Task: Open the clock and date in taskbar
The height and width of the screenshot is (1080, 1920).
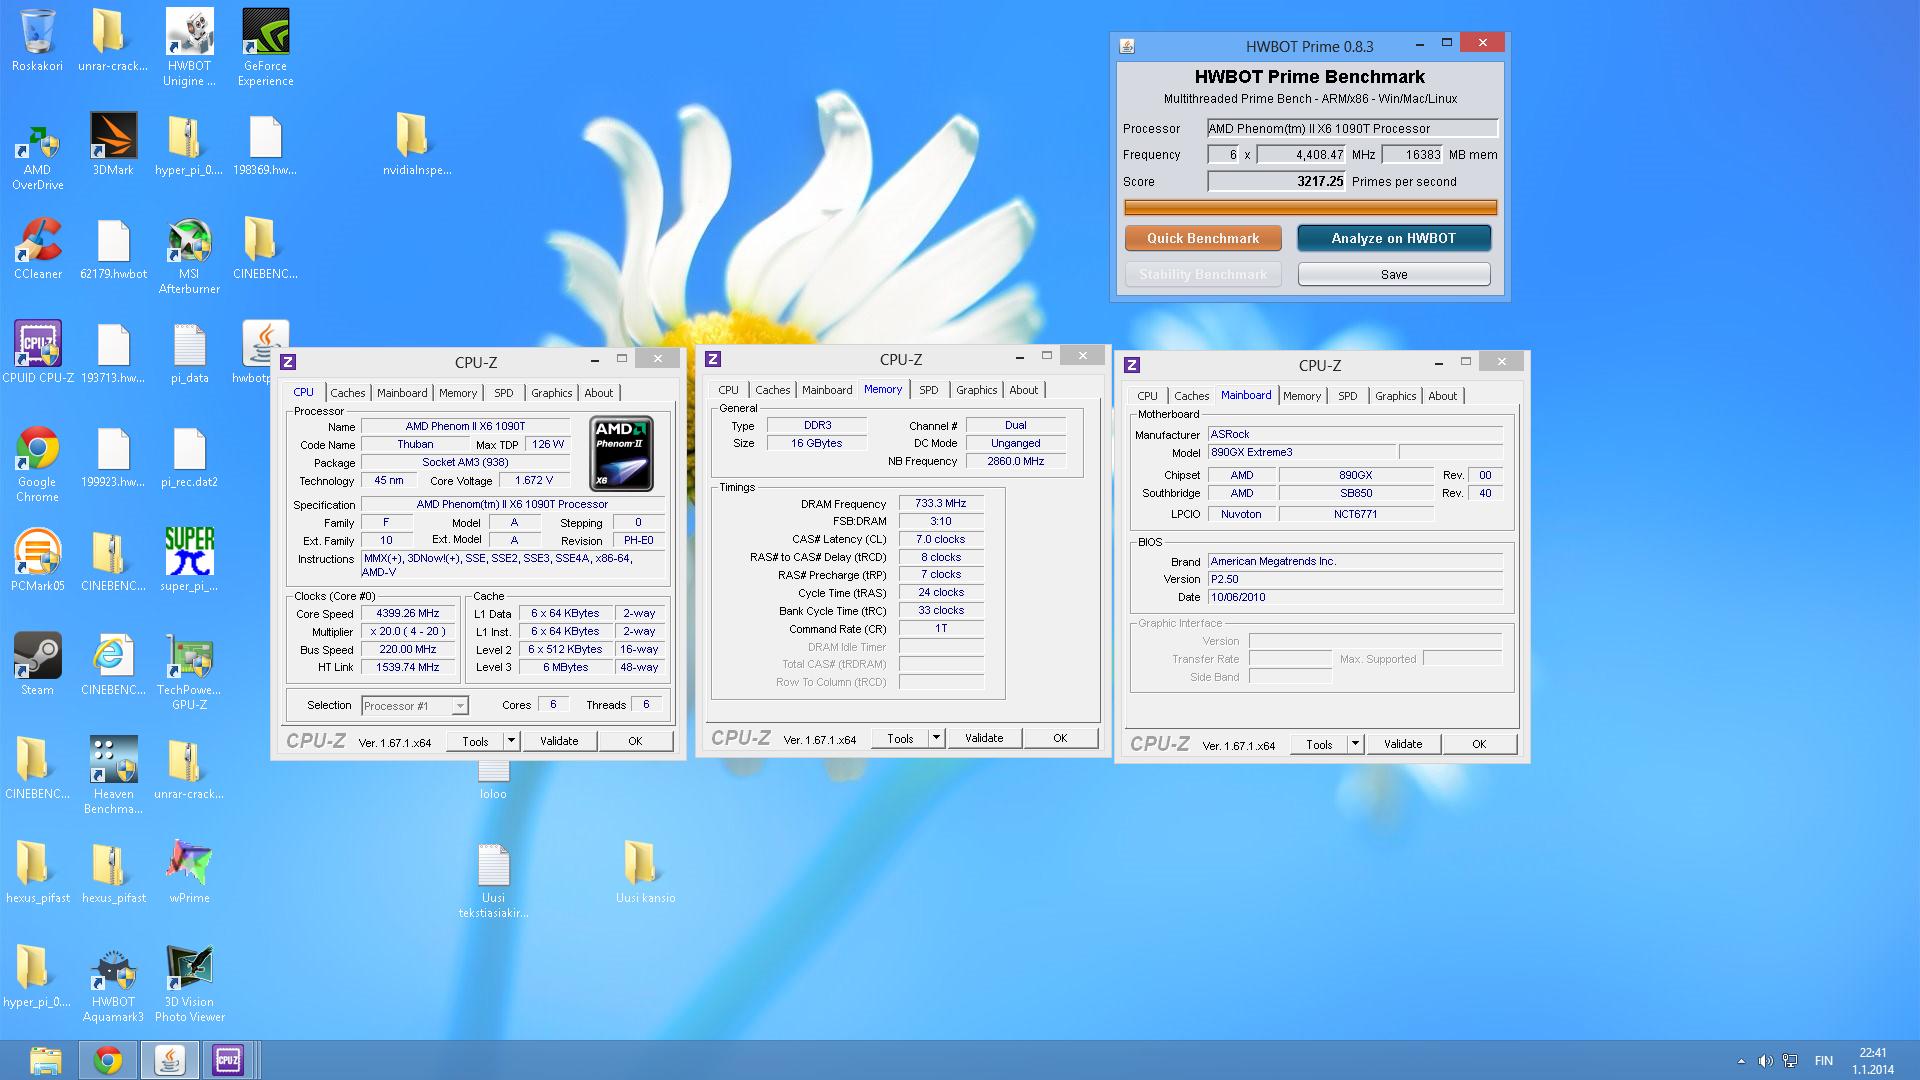Action: [x=1872, y=1061]
